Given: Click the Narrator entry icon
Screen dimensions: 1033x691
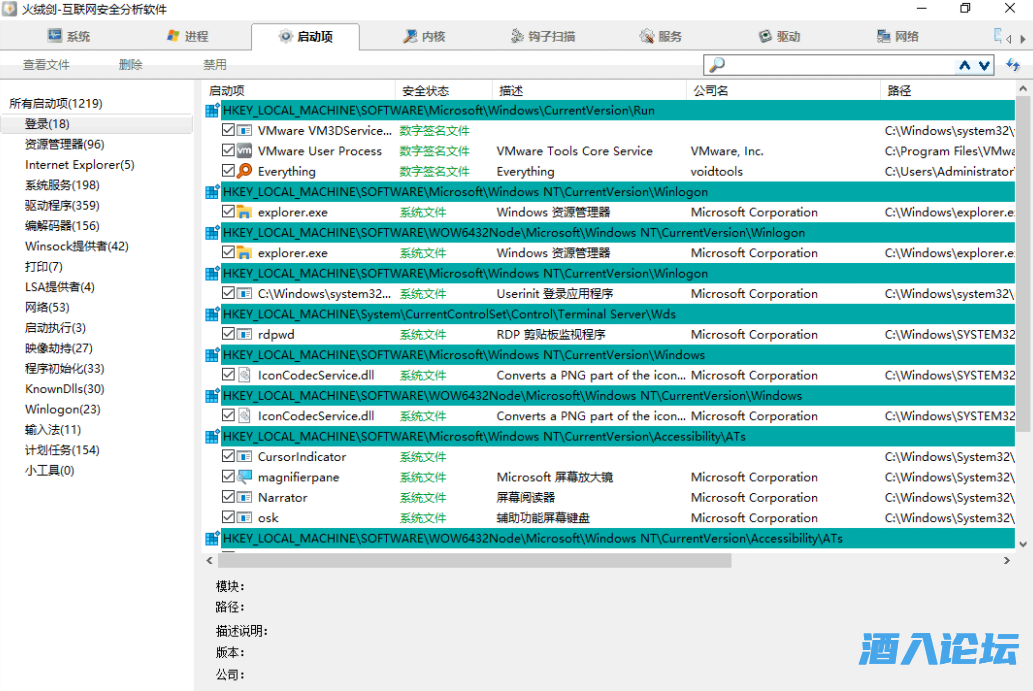Looking at the screenshot, I should tap(244, 498).
